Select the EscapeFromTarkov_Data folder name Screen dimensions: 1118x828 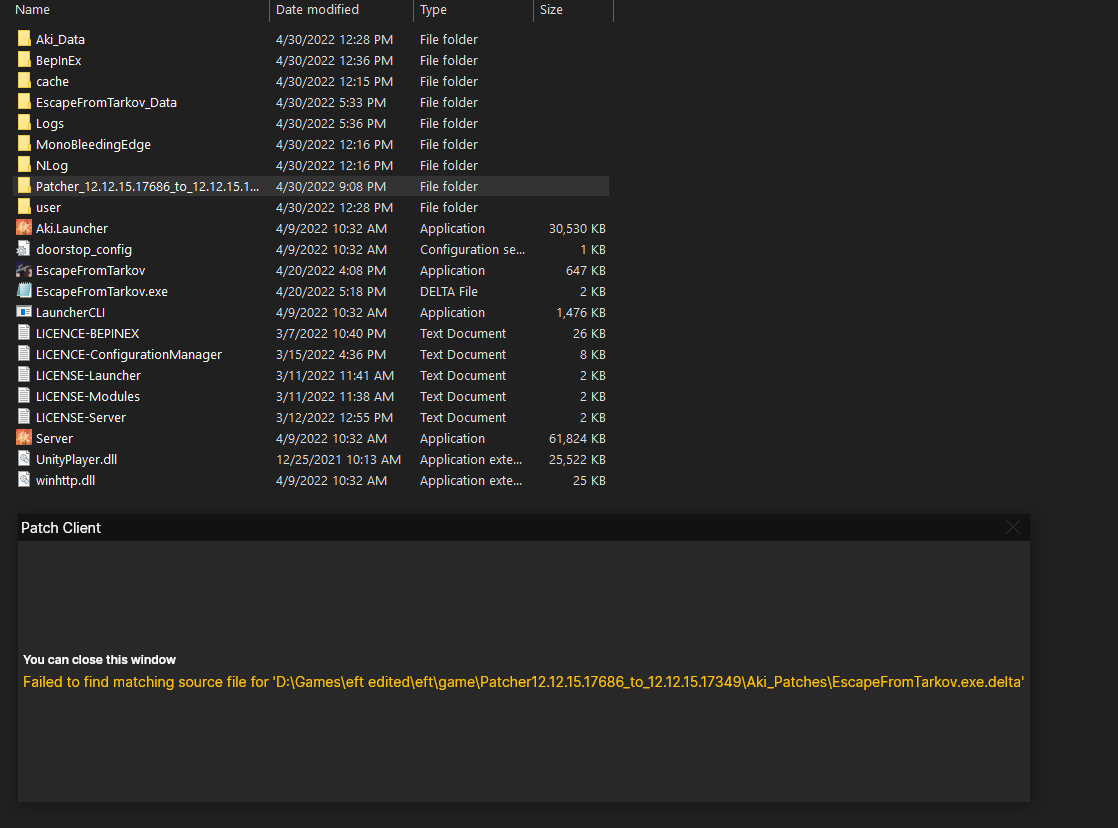pos(106,103)
